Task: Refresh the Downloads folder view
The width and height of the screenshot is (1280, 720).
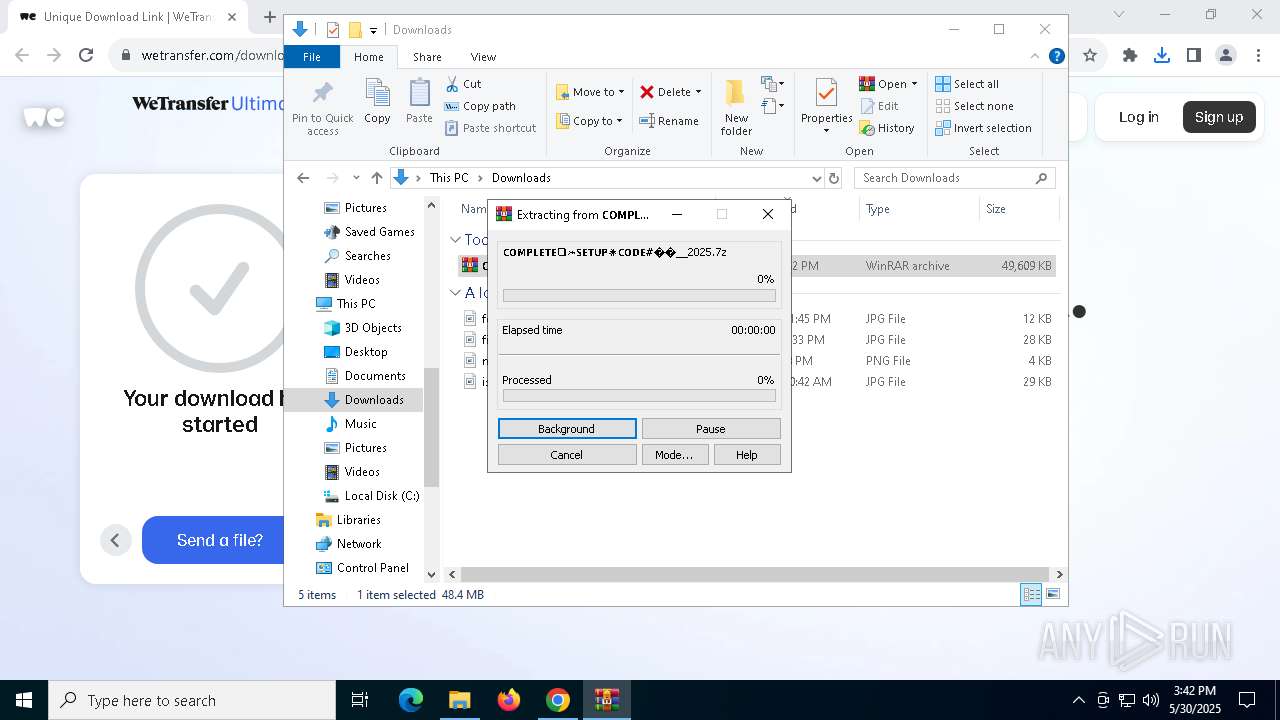Action: coord(834,178)
